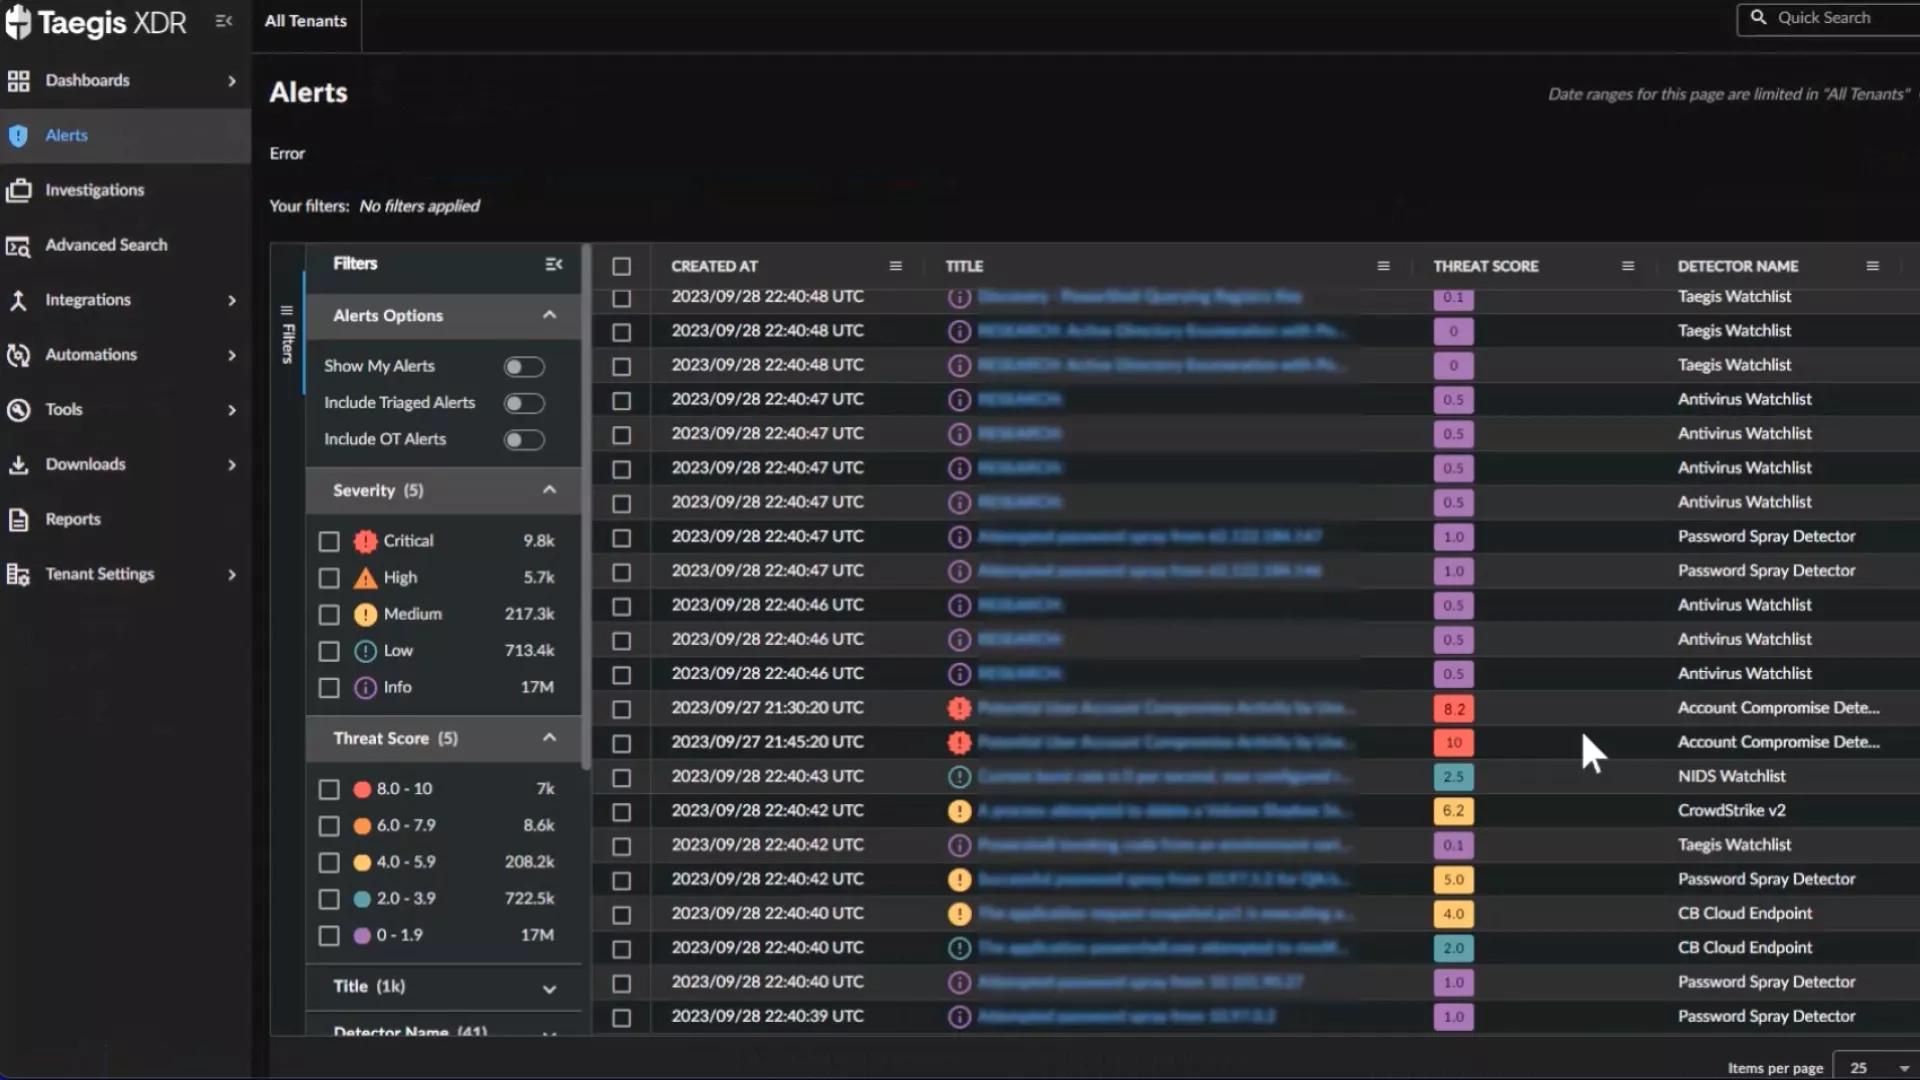Toggle the Show My Alerts switch
1920x1080 pixels.
pos(523,367)
